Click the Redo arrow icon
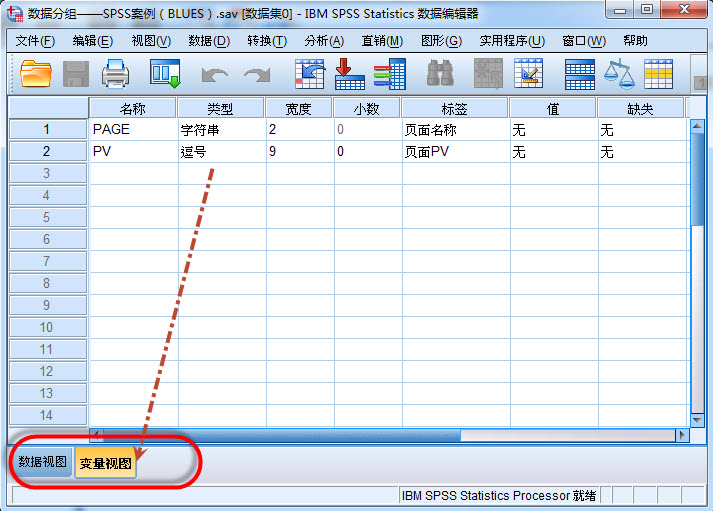Image resolution: width=713 pixels, height=511 pixels. (257, 75)
